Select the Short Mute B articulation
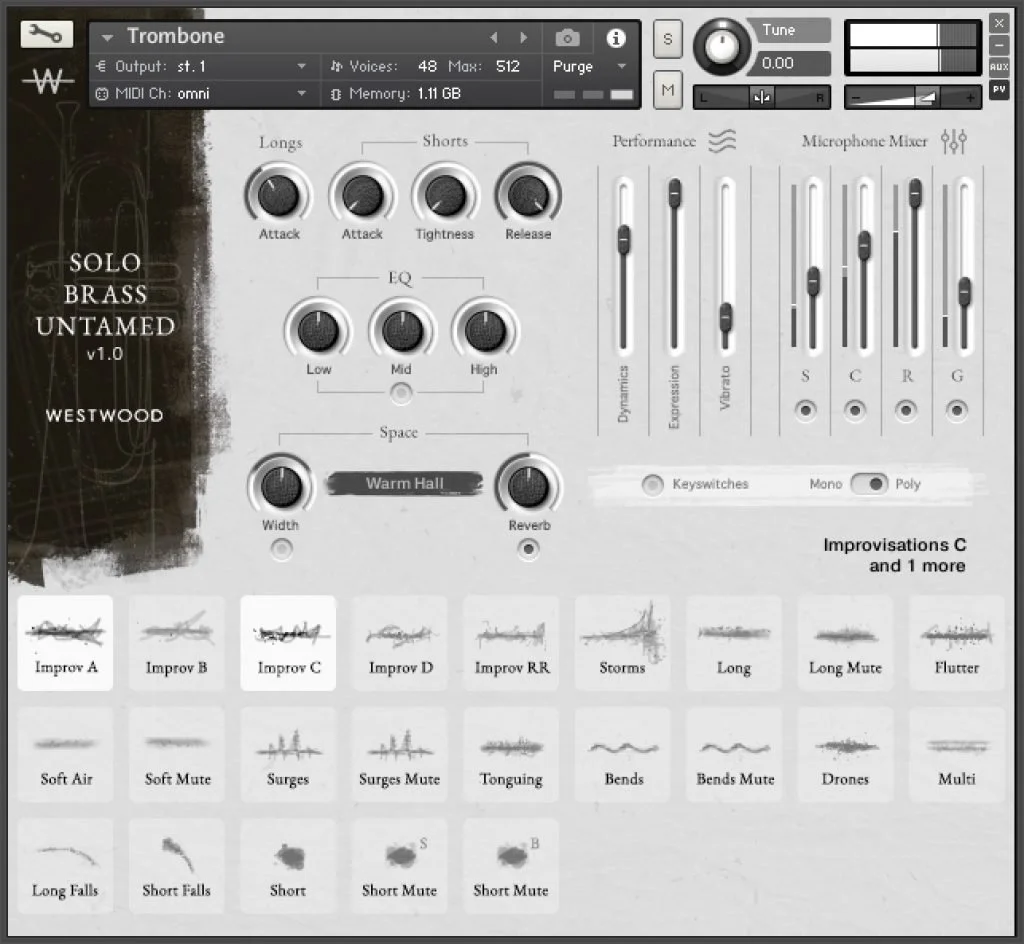1024x944 pixels. click(x=511, y=866)
